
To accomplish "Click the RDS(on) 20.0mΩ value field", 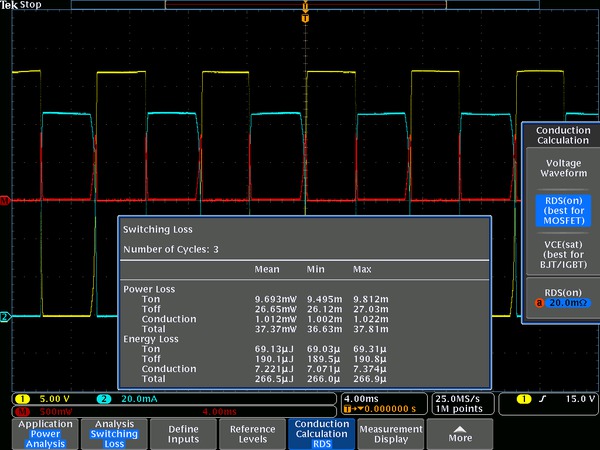I will pos(568,303).
